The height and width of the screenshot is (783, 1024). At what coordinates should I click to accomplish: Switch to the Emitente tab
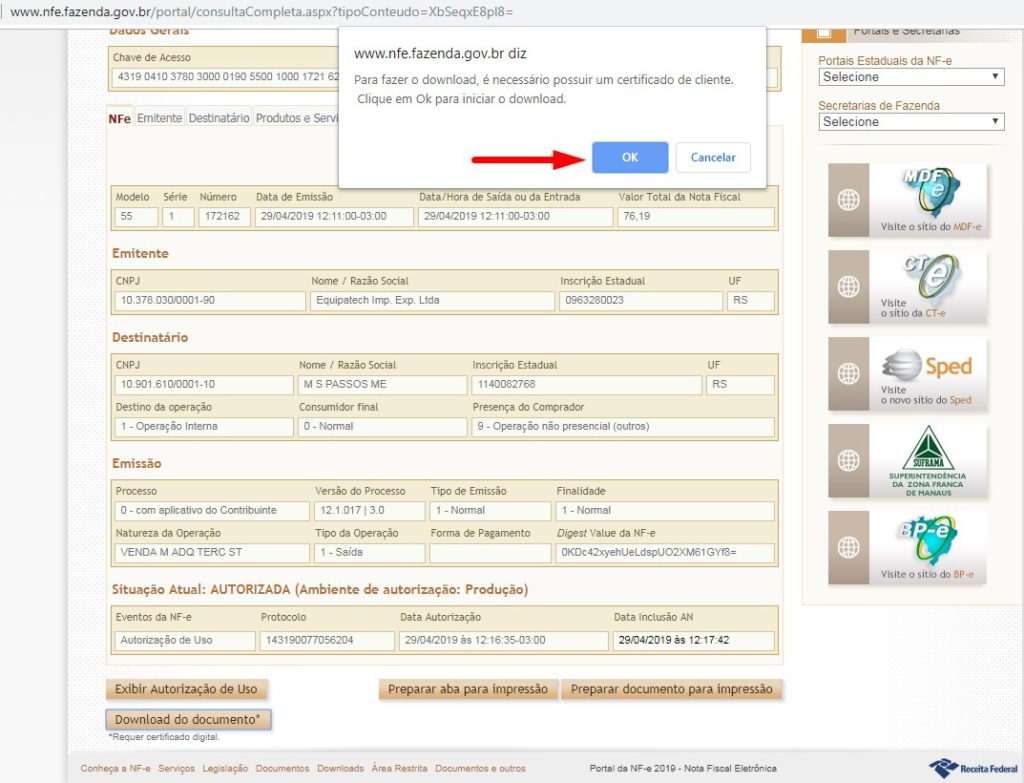[x=159, y=118]
